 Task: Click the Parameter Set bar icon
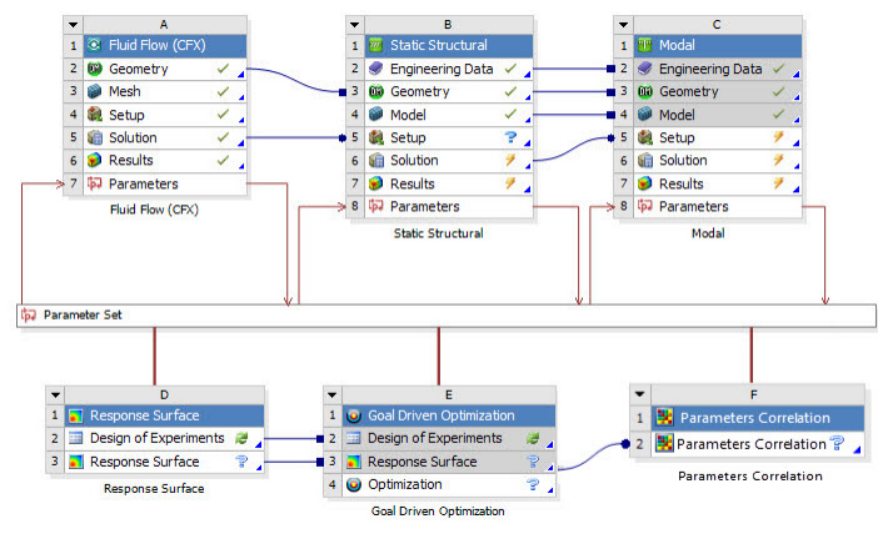[x=29, y=315]
